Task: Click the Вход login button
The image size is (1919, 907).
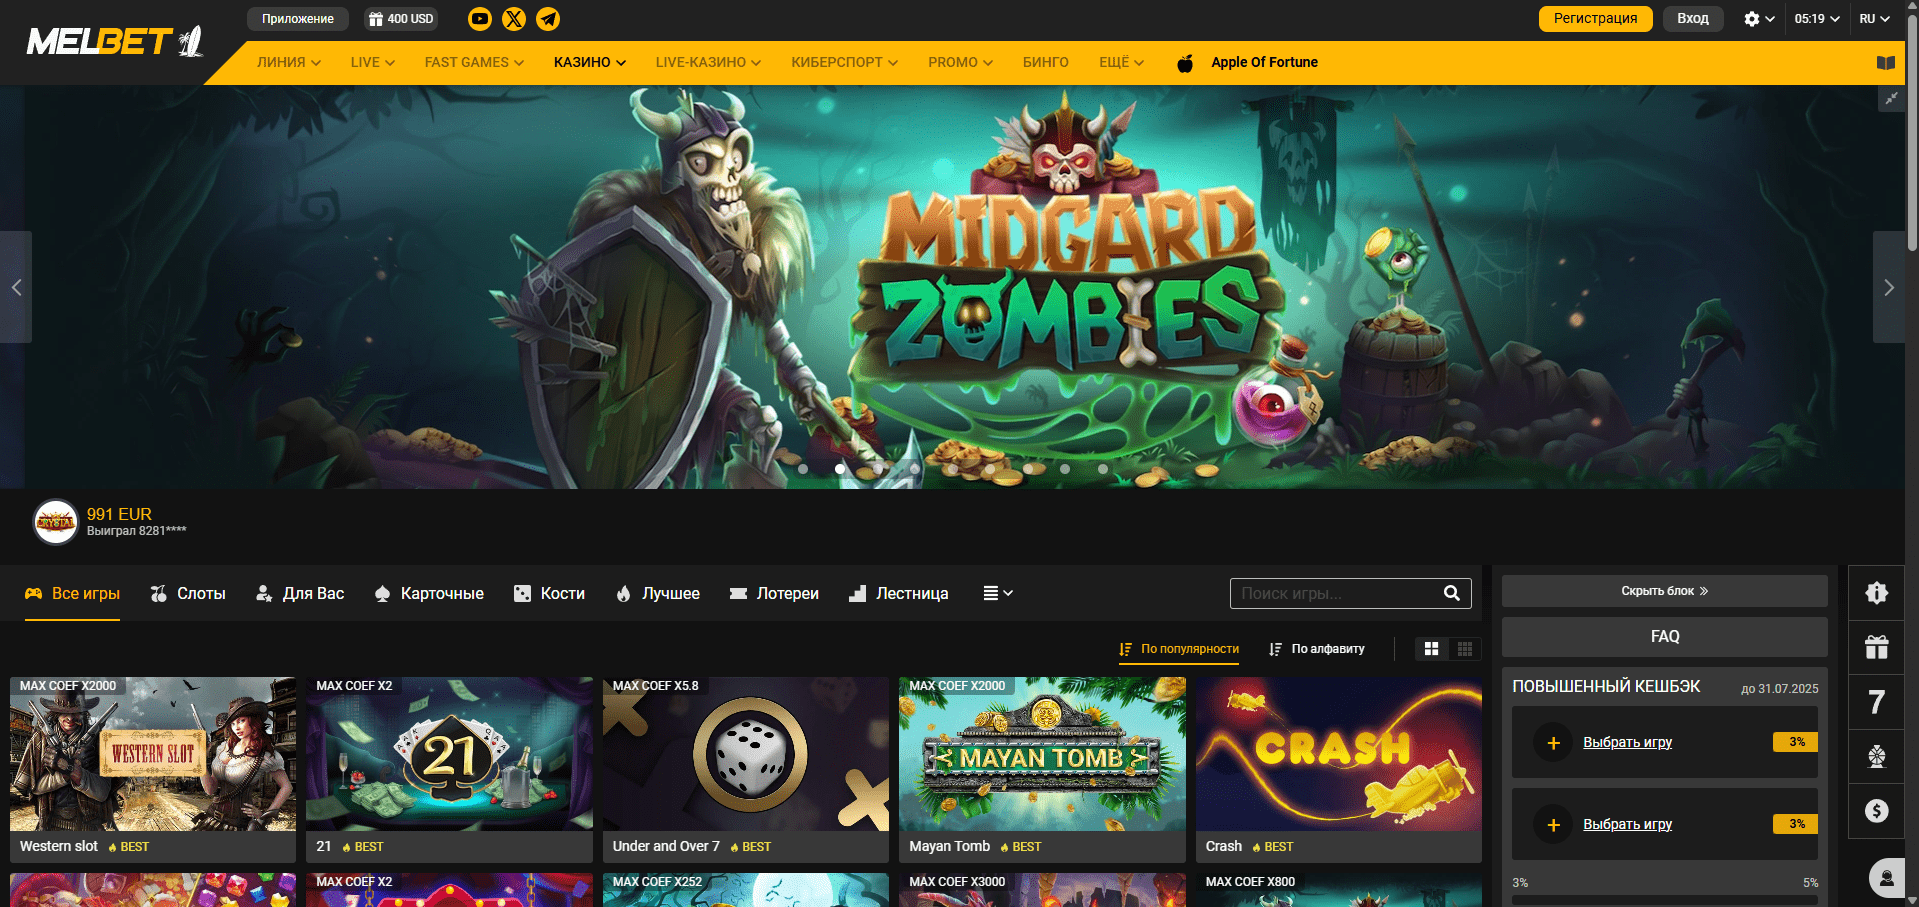Action: click(x=1693, y=19)
